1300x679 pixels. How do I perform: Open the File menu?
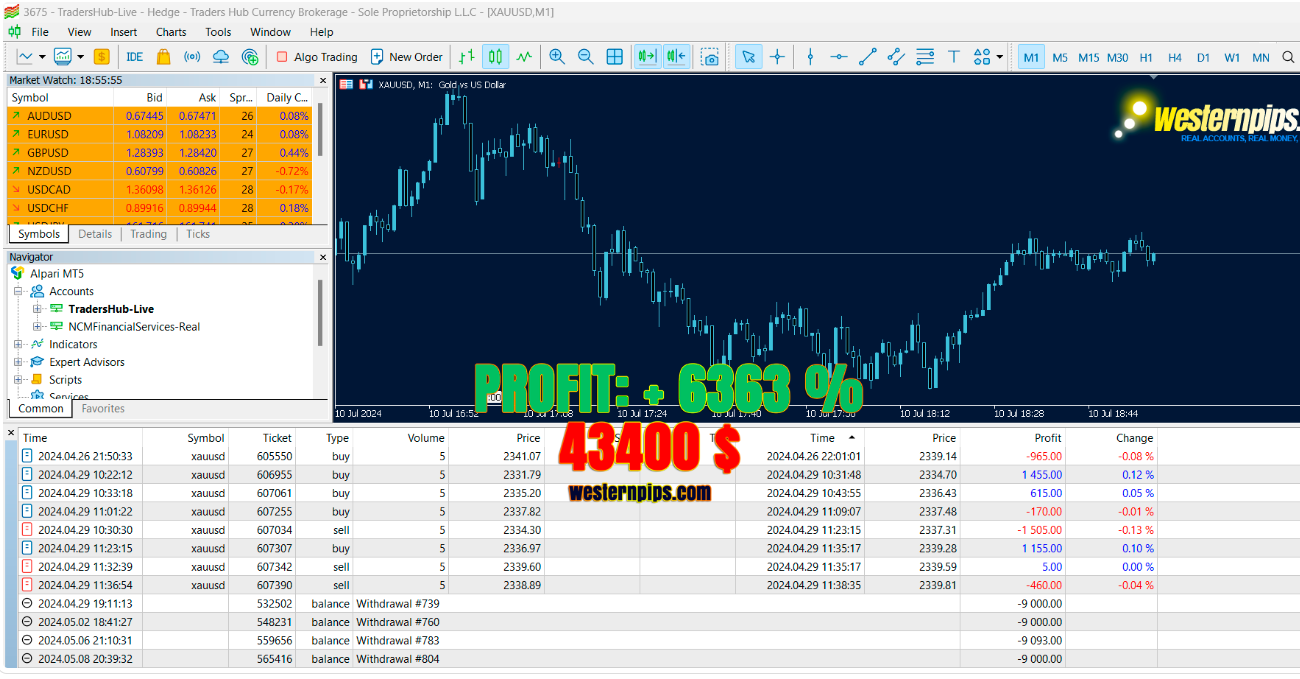(x=40, y=32)
